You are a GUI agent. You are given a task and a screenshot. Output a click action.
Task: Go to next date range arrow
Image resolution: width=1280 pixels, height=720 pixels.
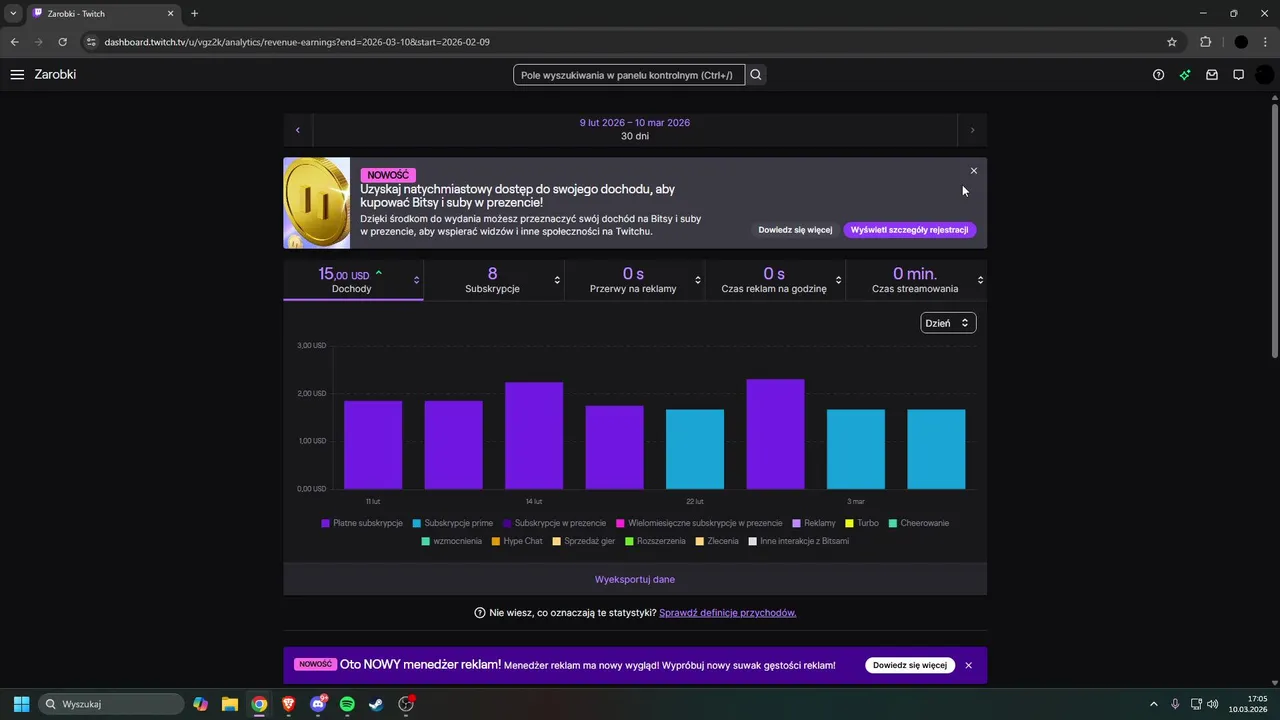(972, 130)
